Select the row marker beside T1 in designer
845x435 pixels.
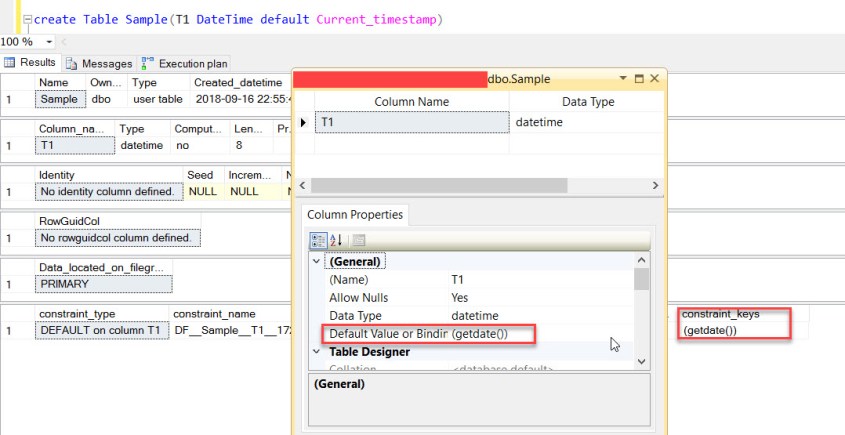306,122
